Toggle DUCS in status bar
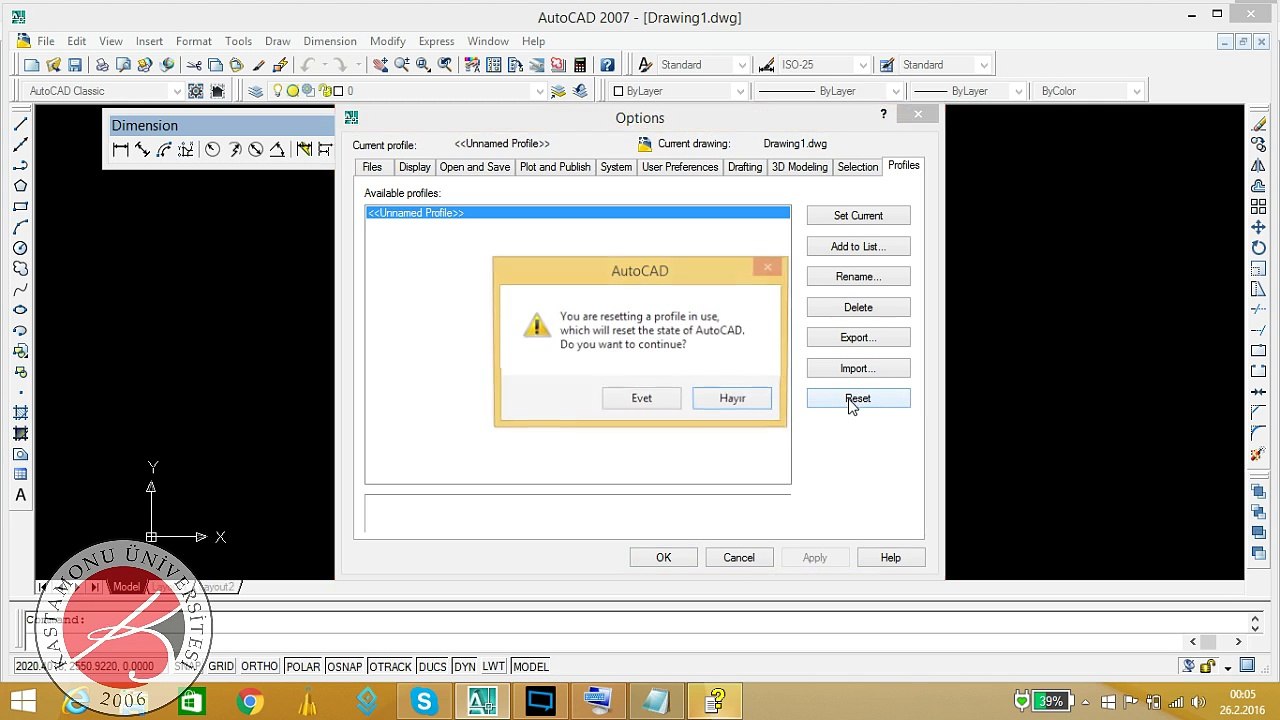Screen dimensions: 1280x720 point(433,667)
